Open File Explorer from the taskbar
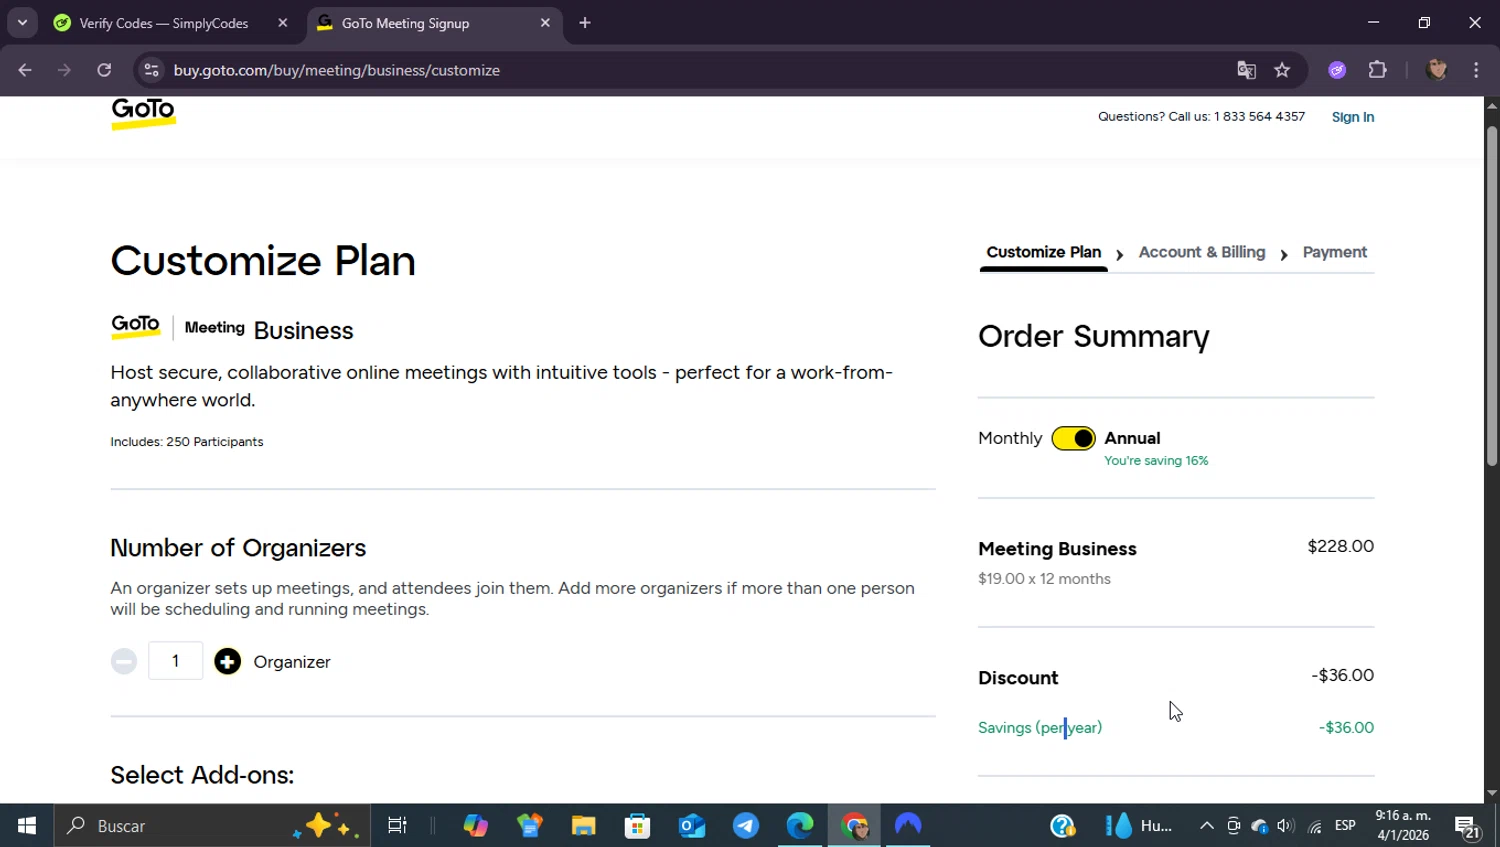1500x847 pixels. click(x=584, y=826)
